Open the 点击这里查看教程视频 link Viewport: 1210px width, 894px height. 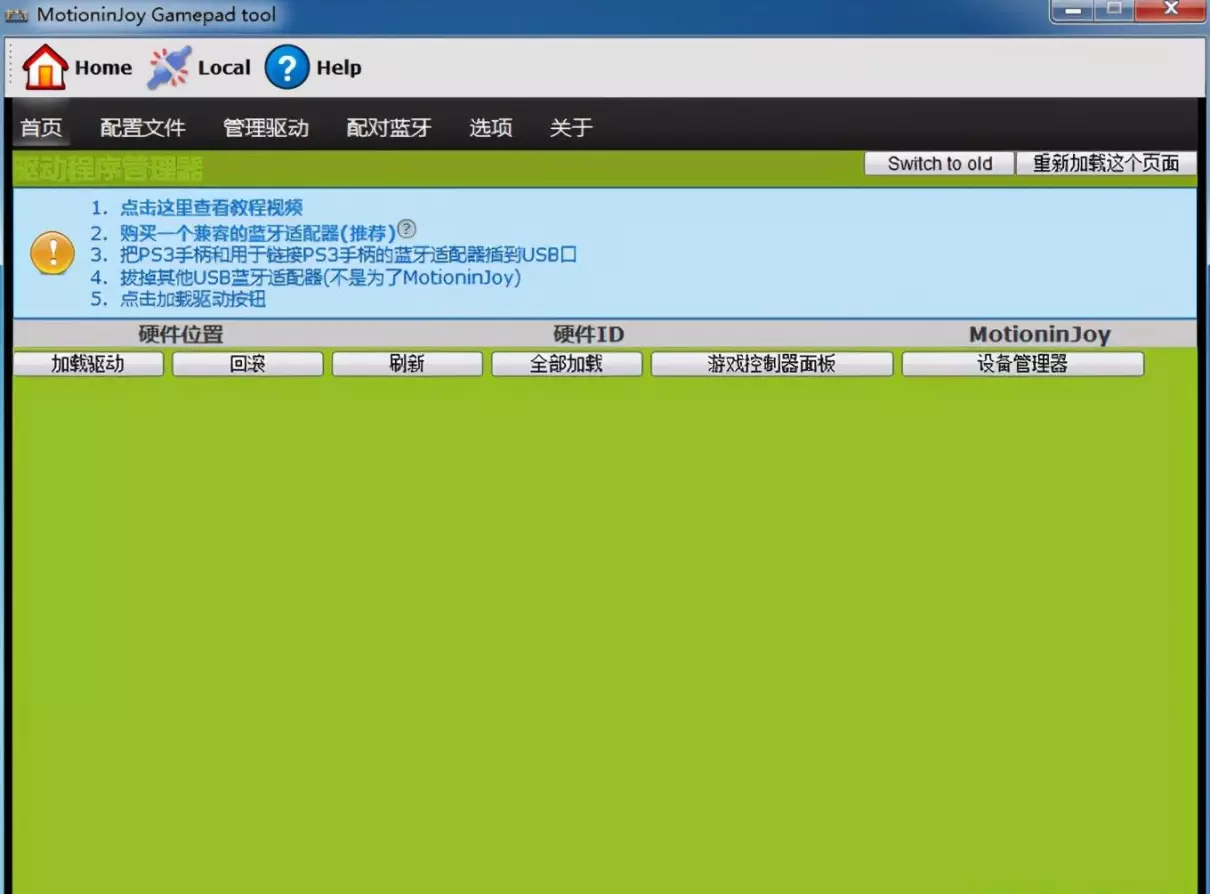pyautogui.click(x=211, y=208)
